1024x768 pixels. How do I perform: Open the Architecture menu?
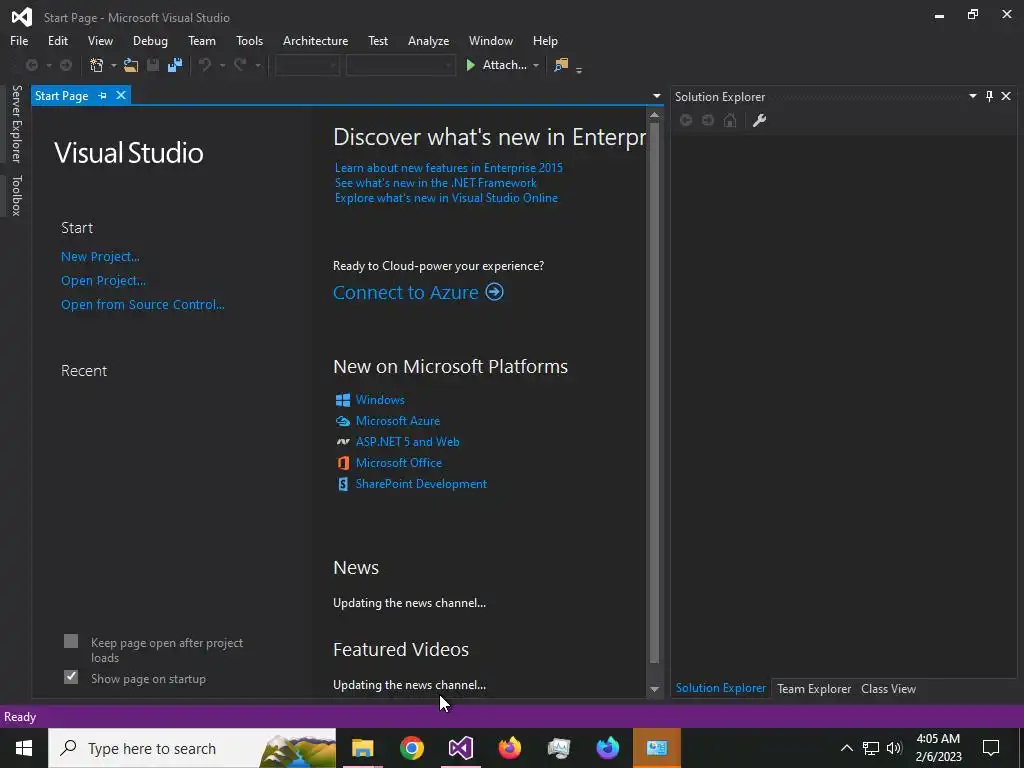tap(315, 40)
